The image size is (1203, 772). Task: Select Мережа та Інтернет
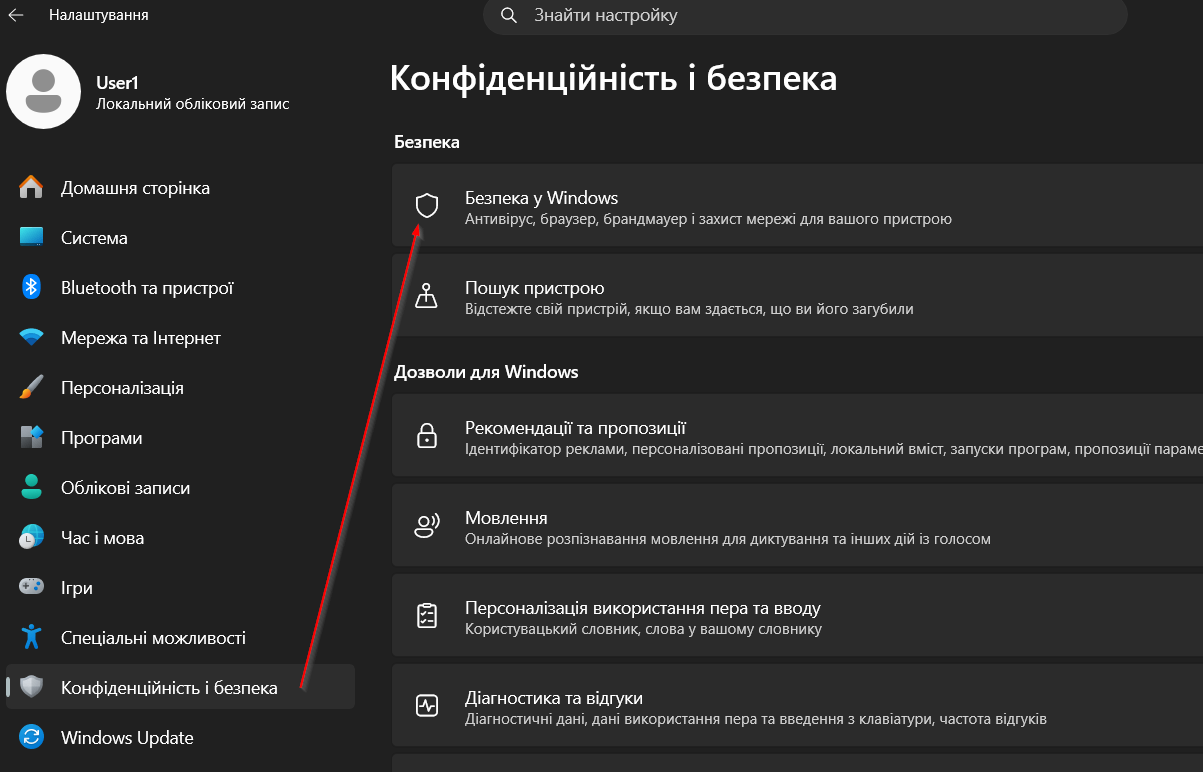tap(180, 338)
